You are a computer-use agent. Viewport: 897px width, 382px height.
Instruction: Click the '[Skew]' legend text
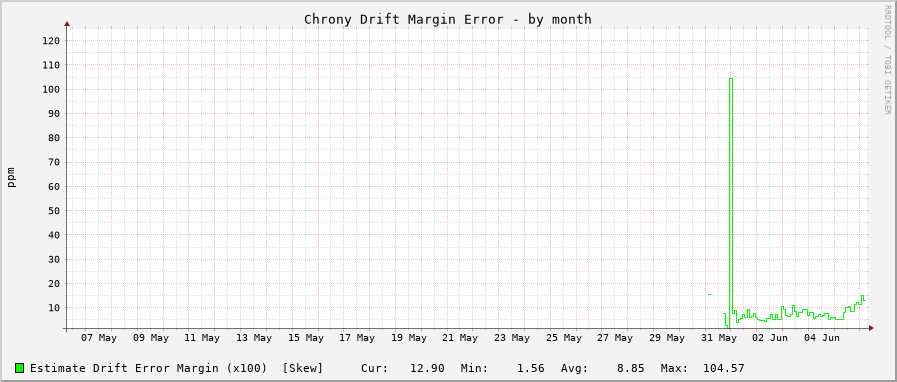pyautogui.click(x=303, y=368)
